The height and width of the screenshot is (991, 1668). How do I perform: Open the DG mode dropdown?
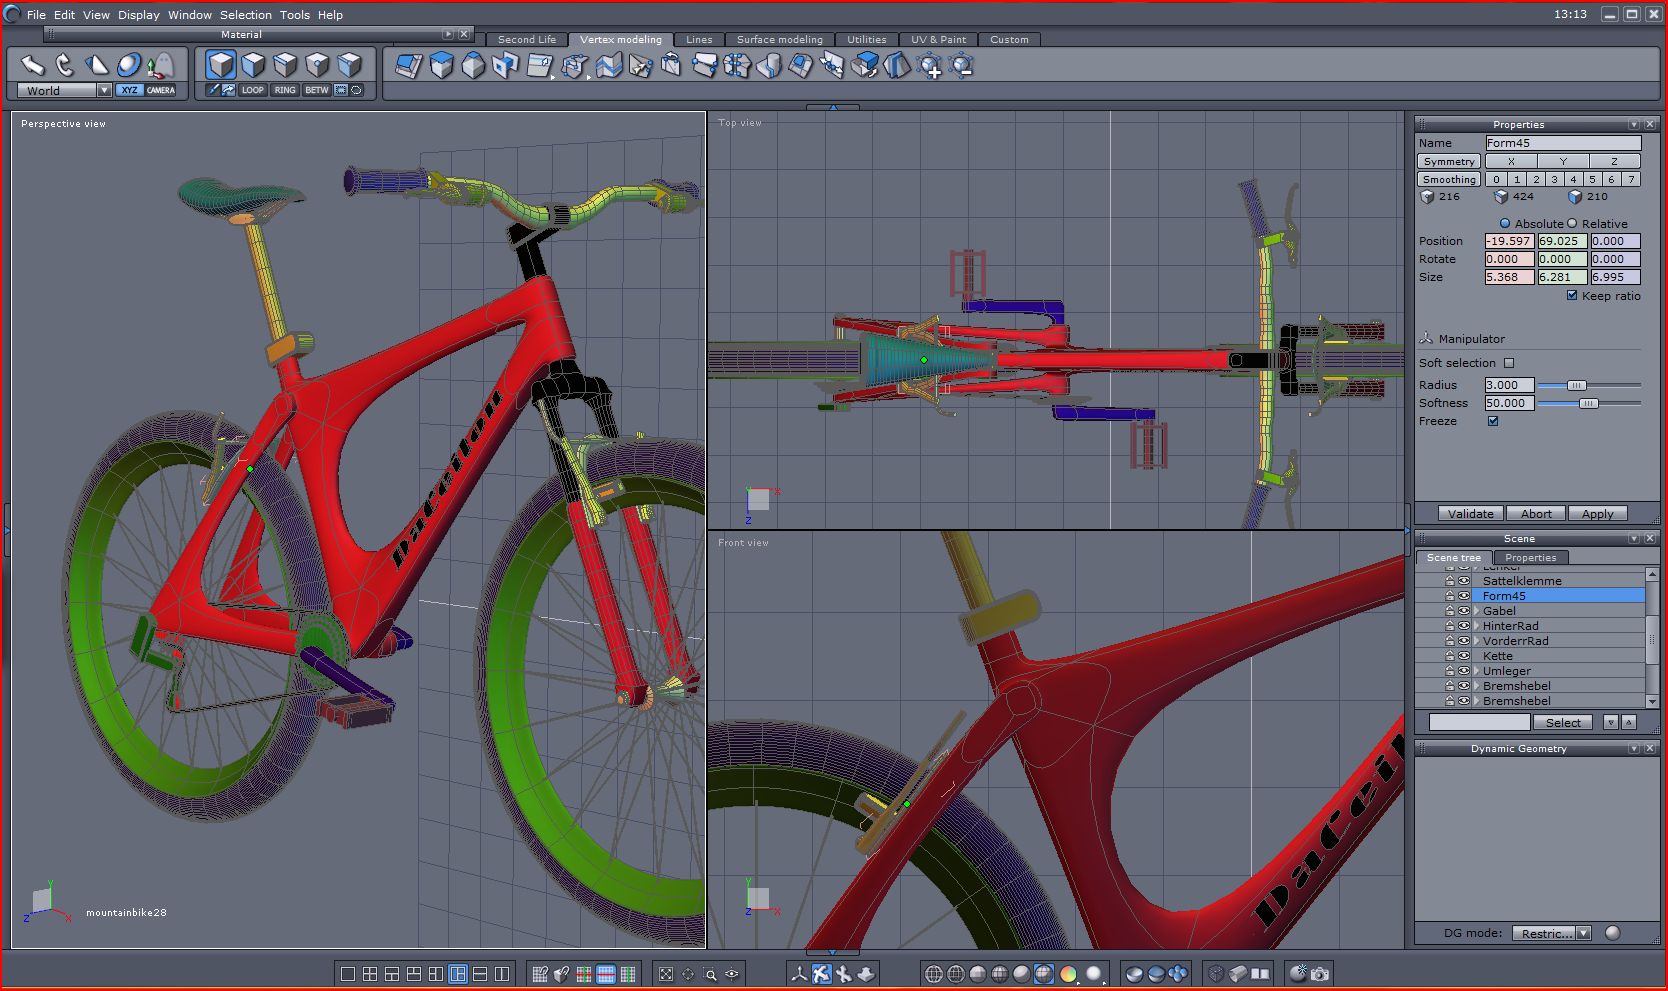point(1583,933)
